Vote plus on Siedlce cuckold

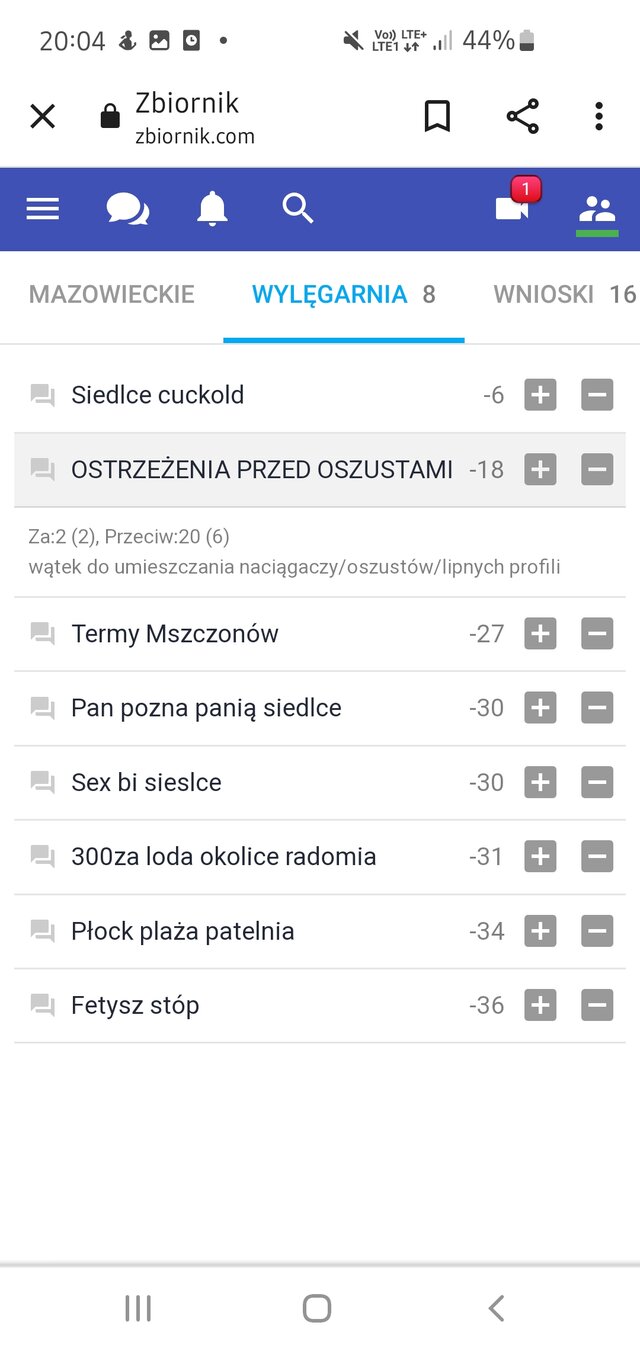(x=540, y=395)
